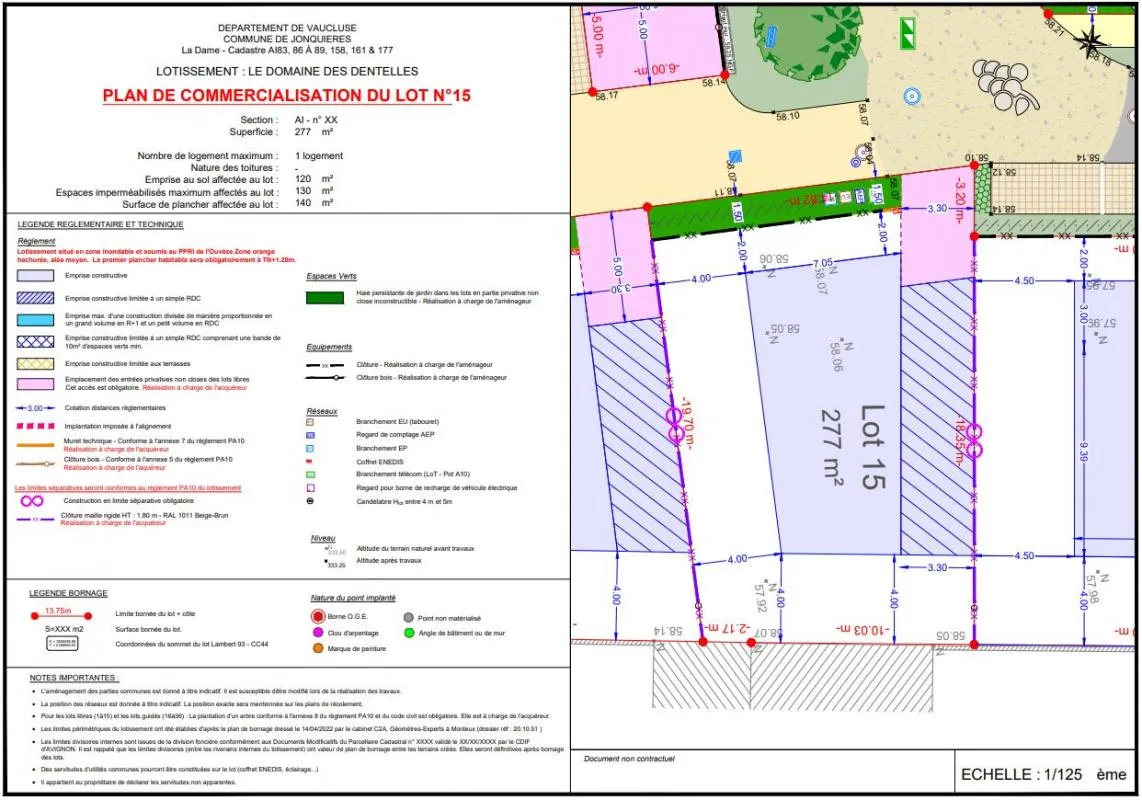Click the underlined red limites séparatives text
The image size is (1142, 800).
pyautogui.click(x=128, y=487)
